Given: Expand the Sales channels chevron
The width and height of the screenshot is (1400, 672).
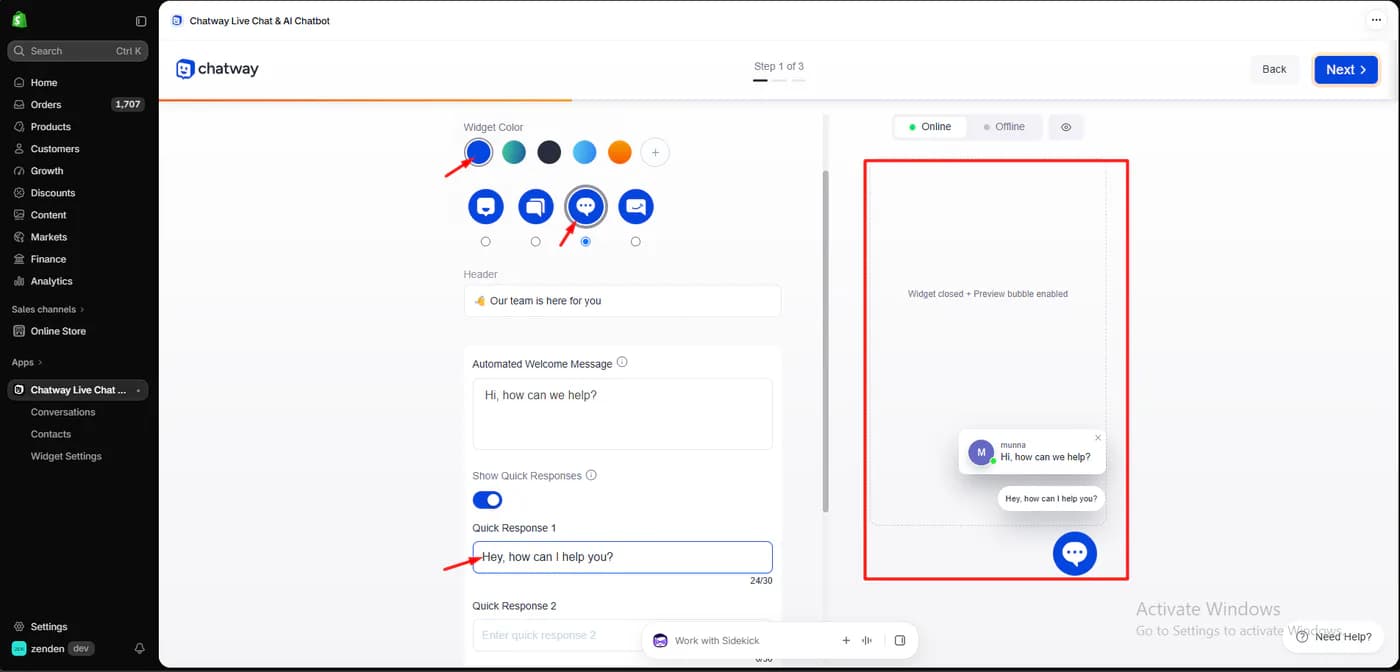Looking at the screenshot, I should 82,310.
